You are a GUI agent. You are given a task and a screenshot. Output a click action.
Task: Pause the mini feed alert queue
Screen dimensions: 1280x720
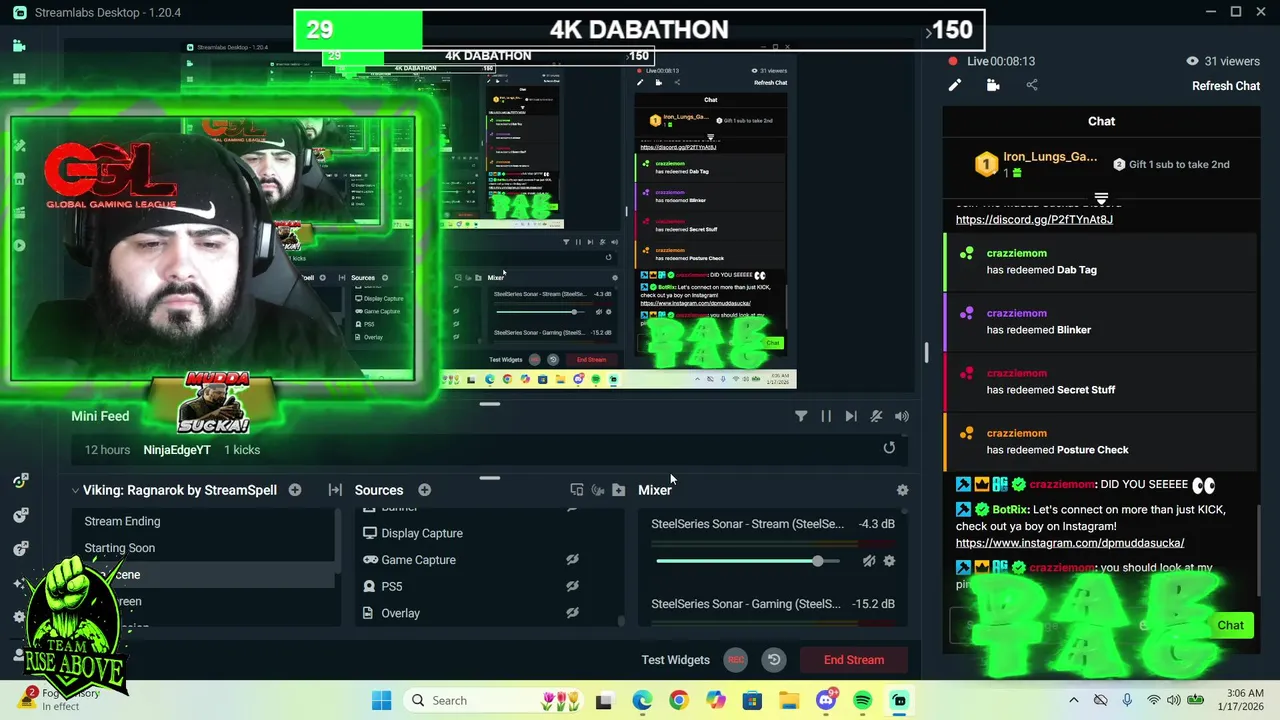[826, 416]
